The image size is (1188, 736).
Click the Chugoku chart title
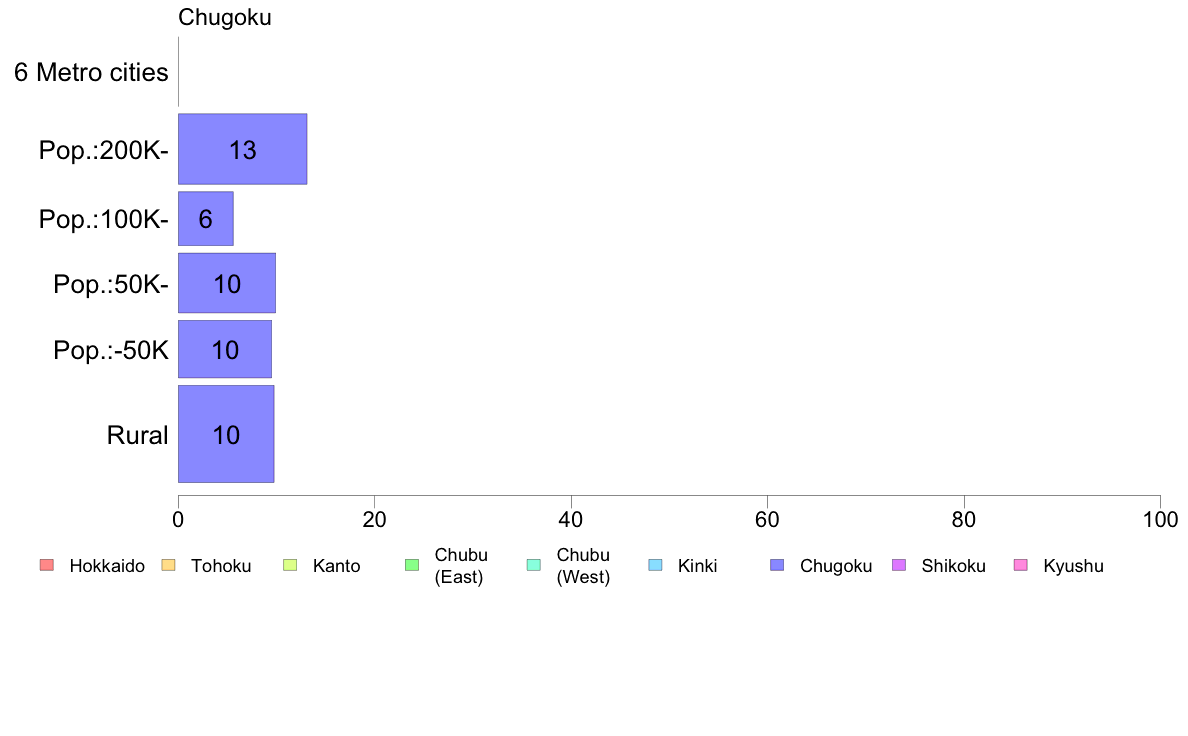coord(224,17)
